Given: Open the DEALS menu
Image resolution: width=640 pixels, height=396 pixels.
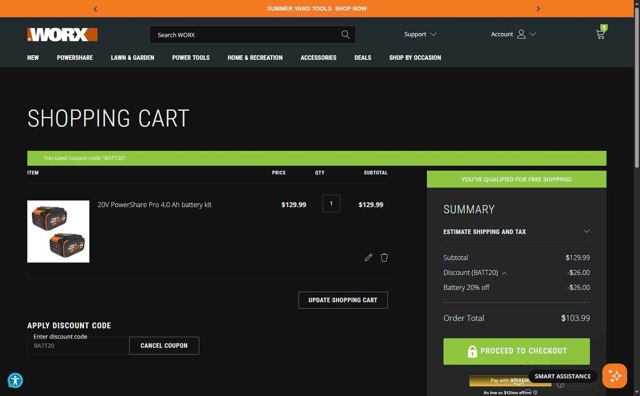Looking at the screenshot, I should (362, 58).
